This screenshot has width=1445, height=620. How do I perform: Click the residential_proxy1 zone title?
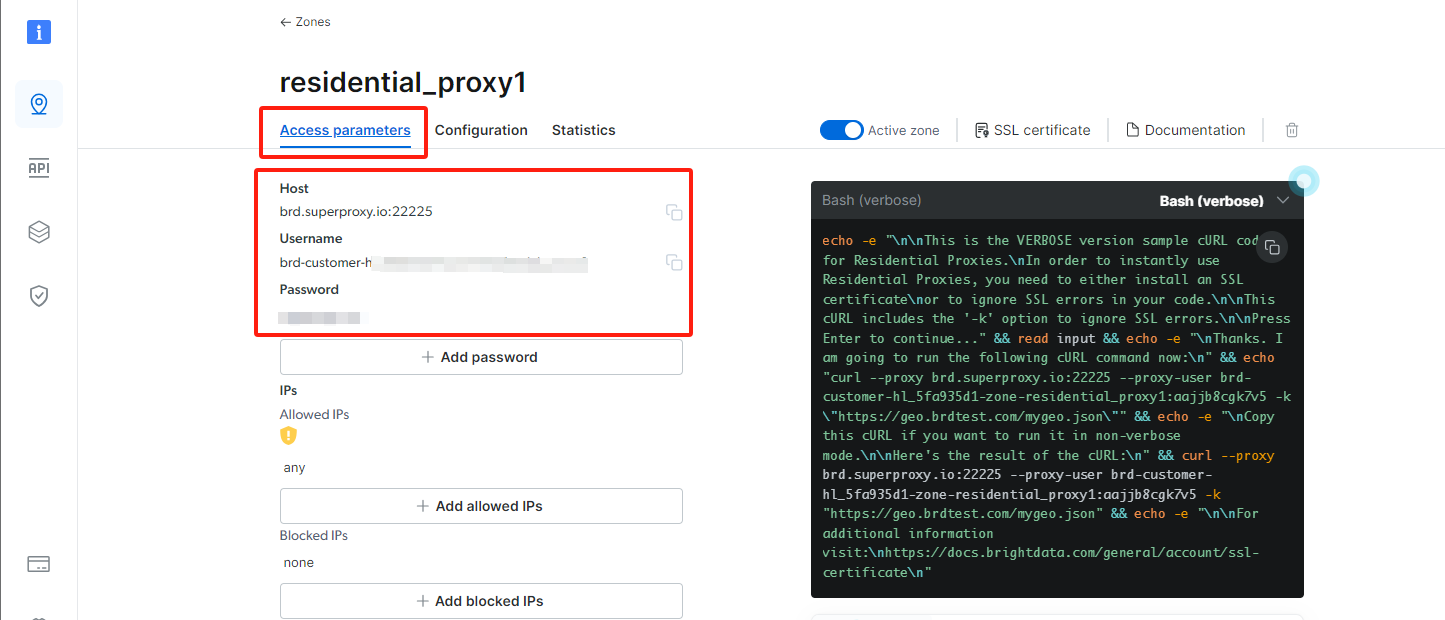403,82
